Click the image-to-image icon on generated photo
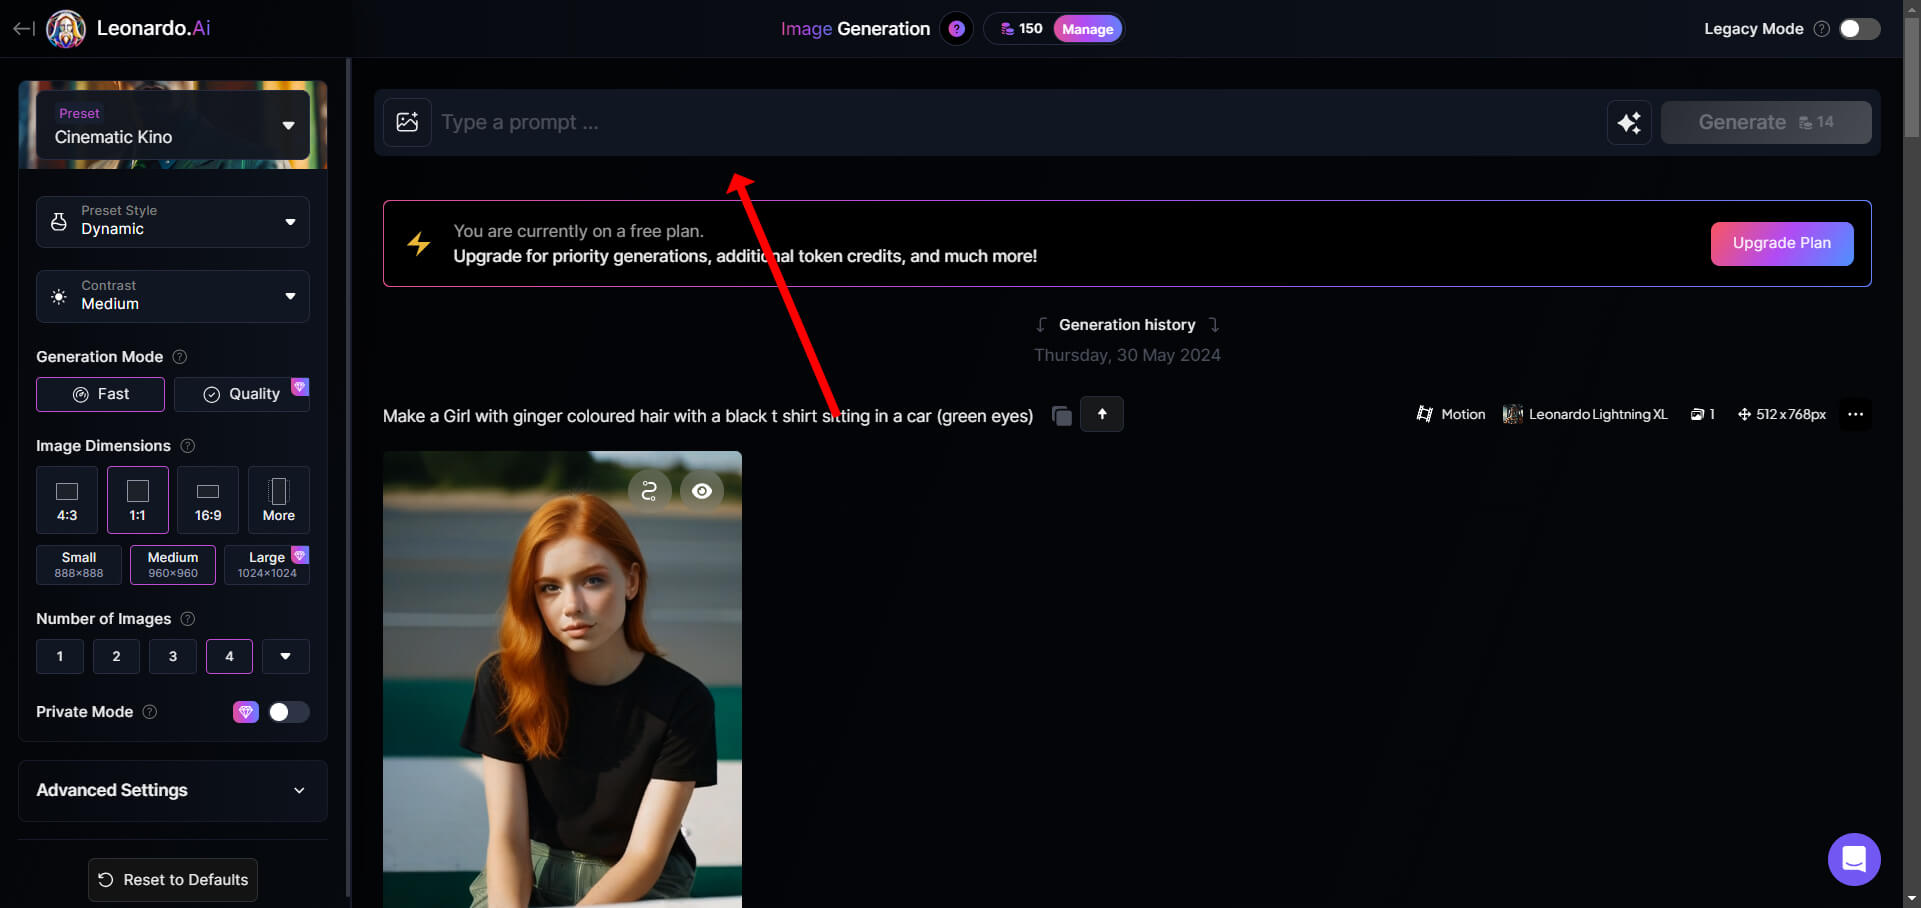 649,491
